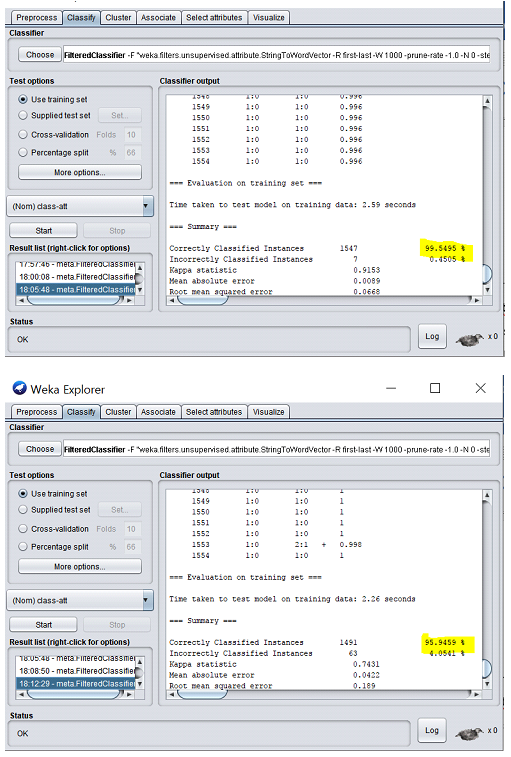
Task: Open Select attributes tab in the 99.5495% window
Action: (214, 17)
